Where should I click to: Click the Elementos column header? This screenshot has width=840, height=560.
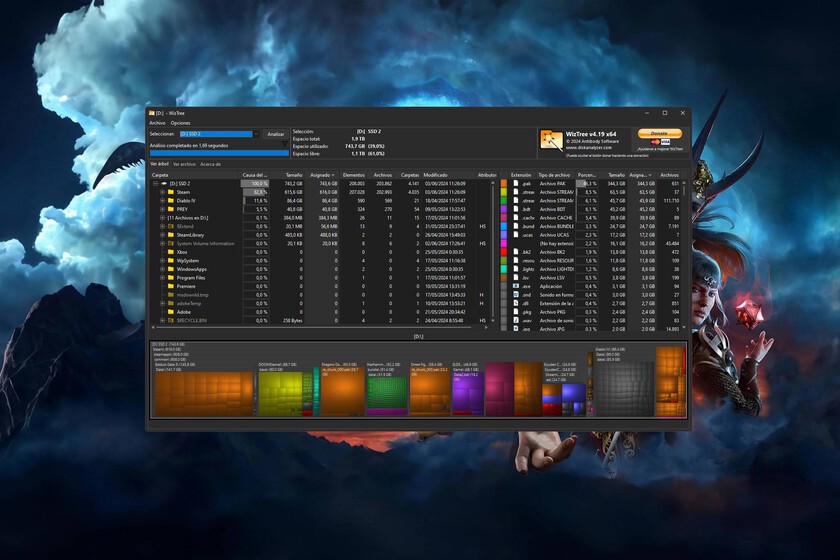click(354, 175)
